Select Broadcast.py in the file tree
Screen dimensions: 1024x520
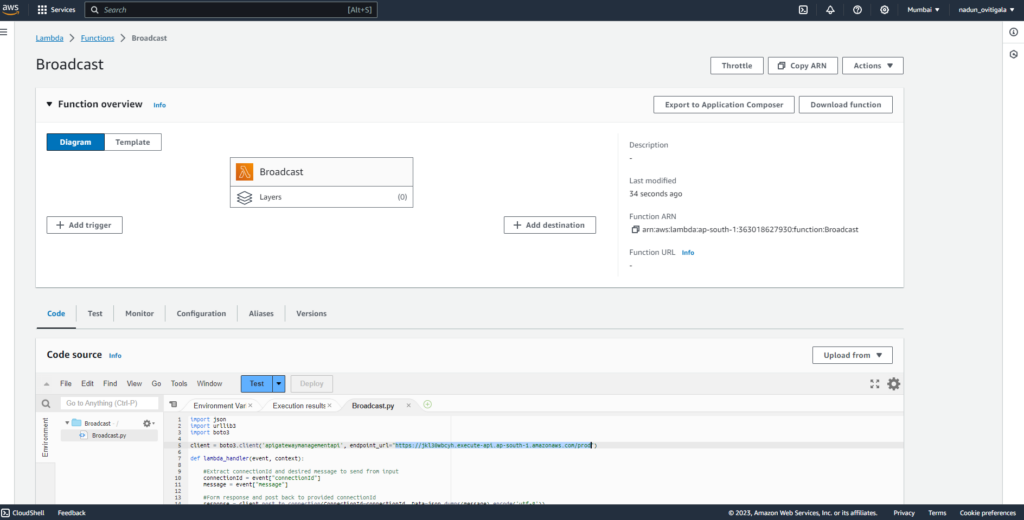click(109, 435)
